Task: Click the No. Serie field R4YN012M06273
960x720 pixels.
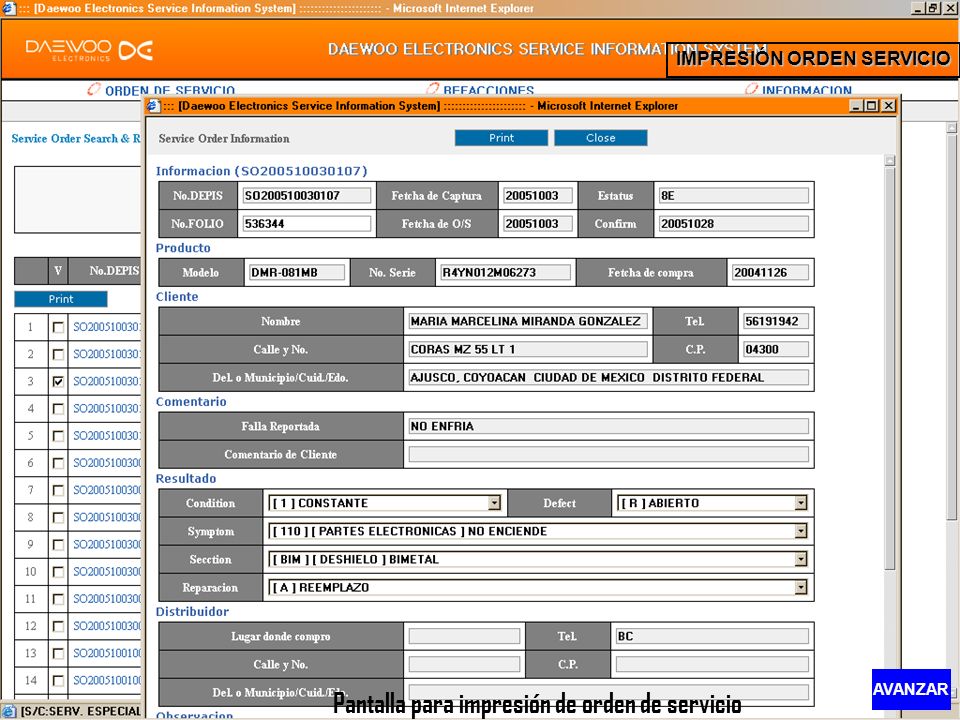Action: 506,272
